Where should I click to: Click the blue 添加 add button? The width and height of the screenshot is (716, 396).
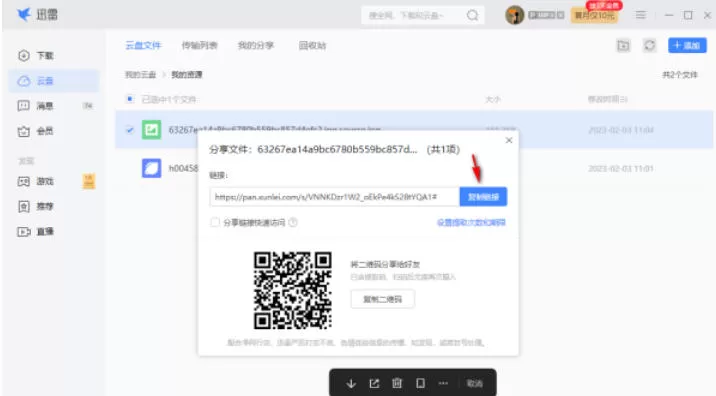click(x=687, y=45)
